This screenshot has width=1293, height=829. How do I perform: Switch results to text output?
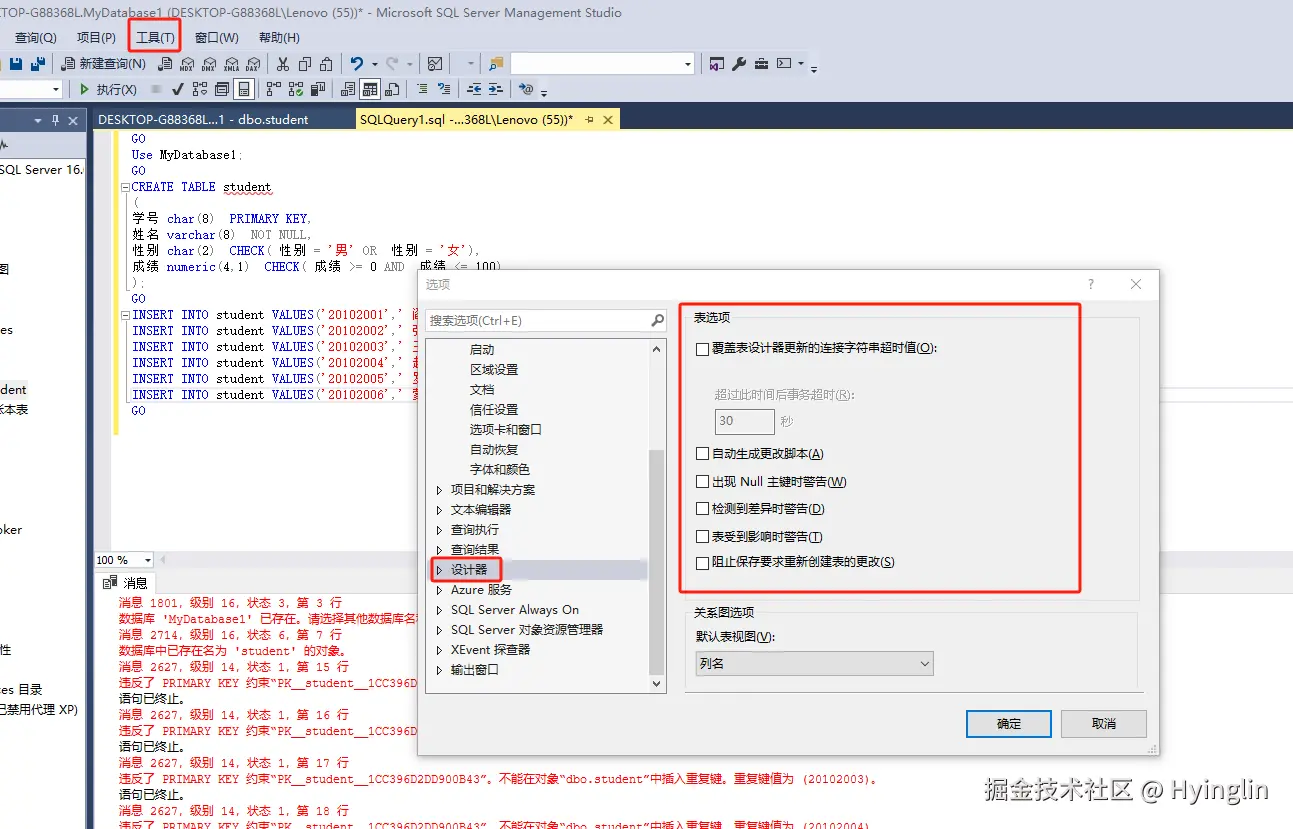pyautogui.click(x=348, y=89)
